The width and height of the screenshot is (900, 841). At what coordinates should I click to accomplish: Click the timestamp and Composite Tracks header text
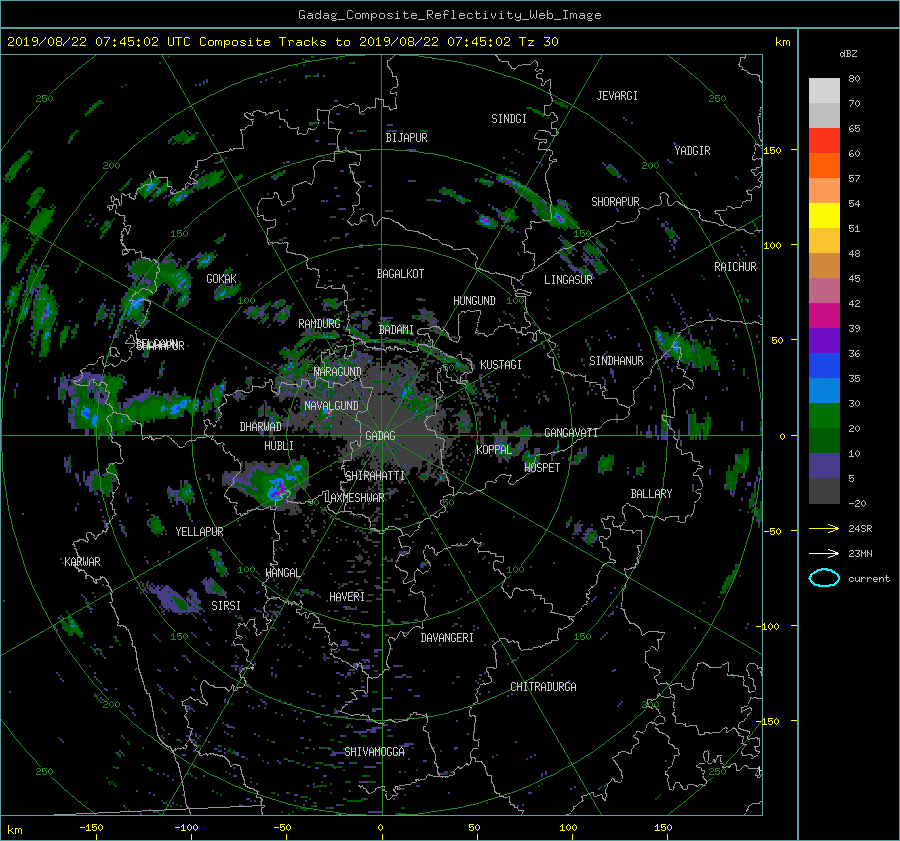pos(282,42)
